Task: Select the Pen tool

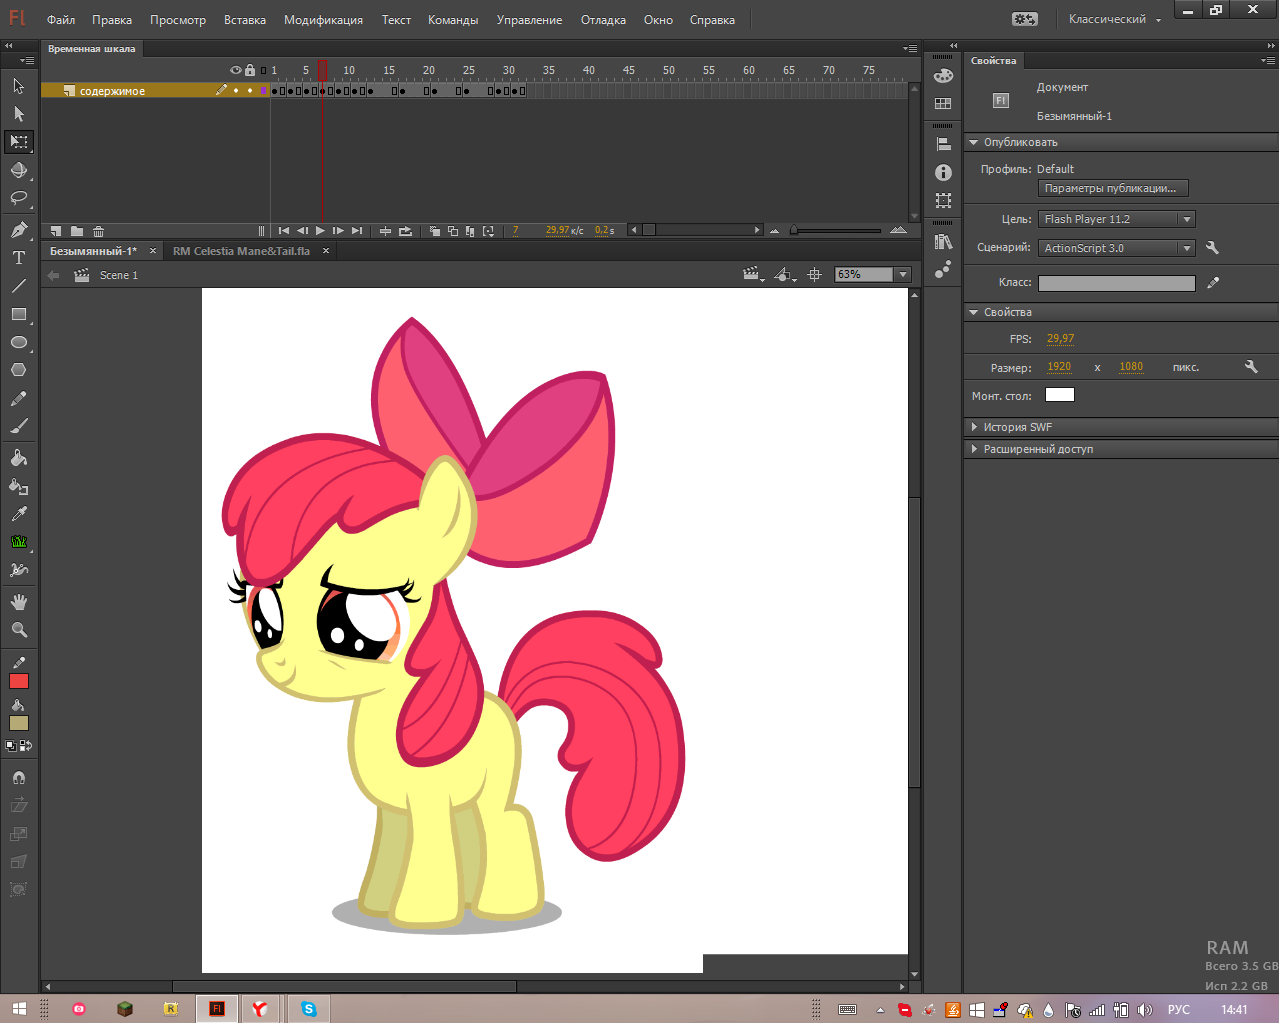Action: (19, 230)
